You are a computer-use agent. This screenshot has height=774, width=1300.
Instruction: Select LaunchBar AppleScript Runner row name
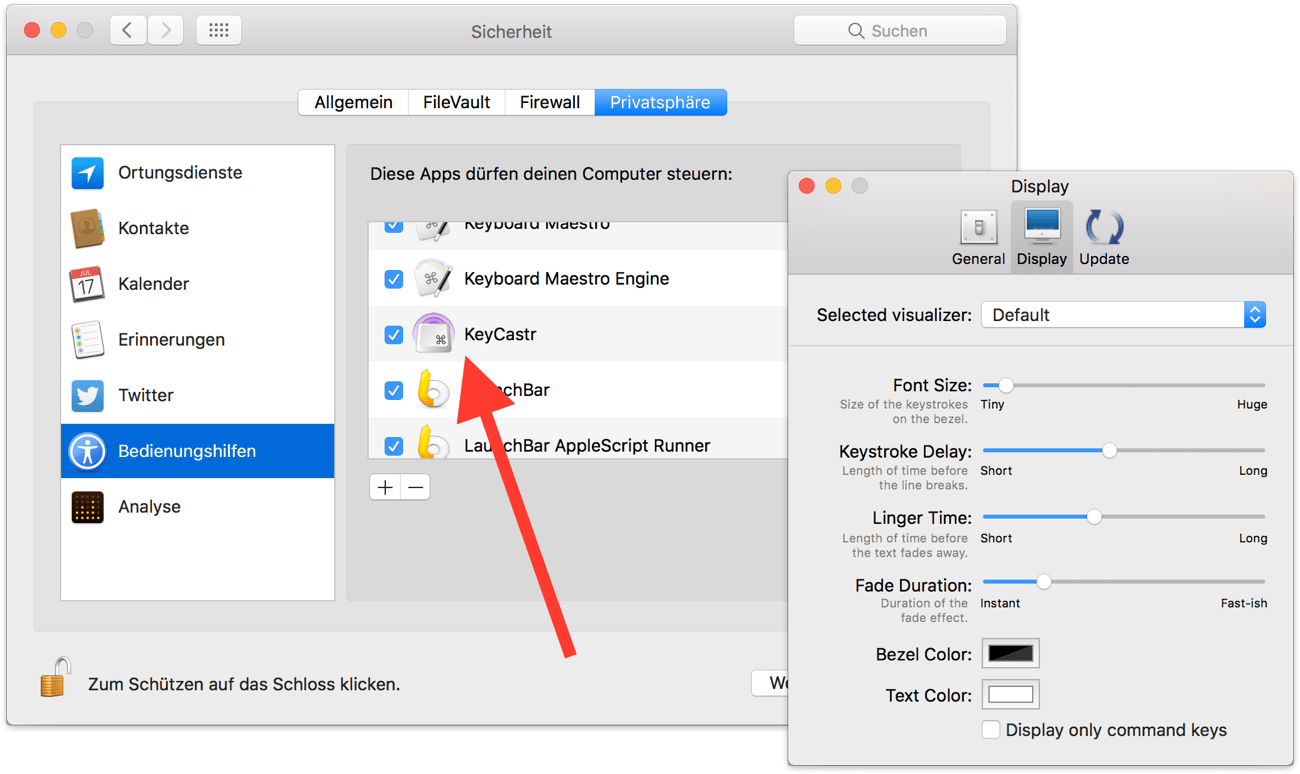pos(587,446)
